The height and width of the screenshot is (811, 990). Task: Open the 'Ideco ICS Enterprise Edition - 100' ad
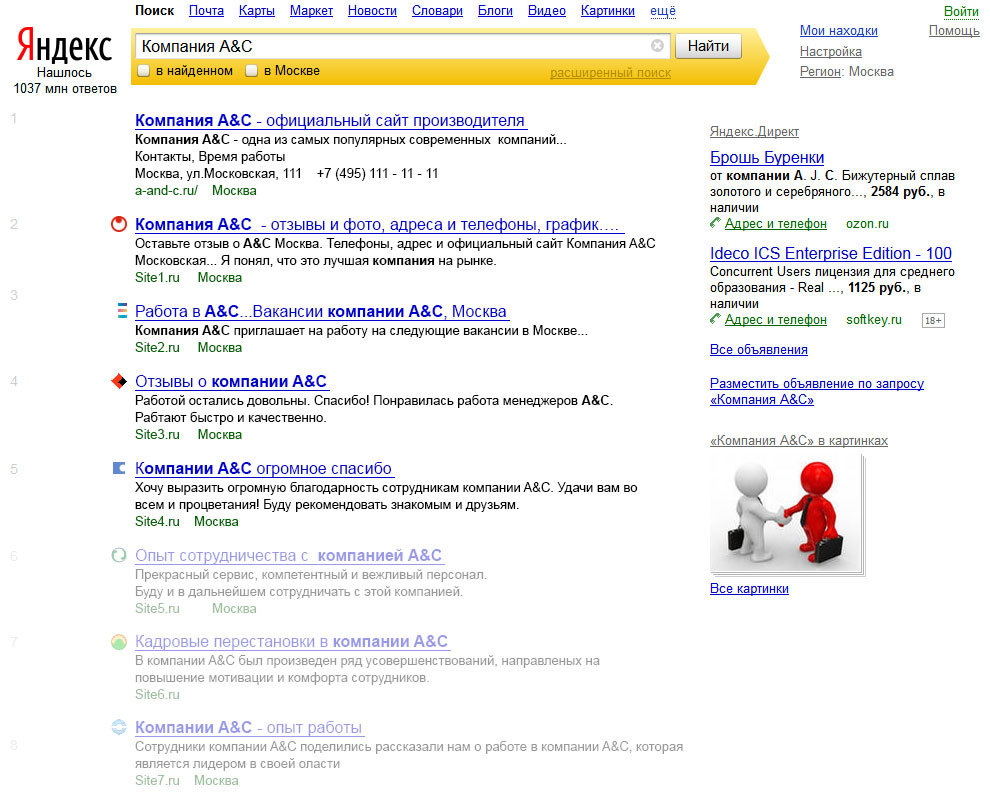click(x=830, y=253)
